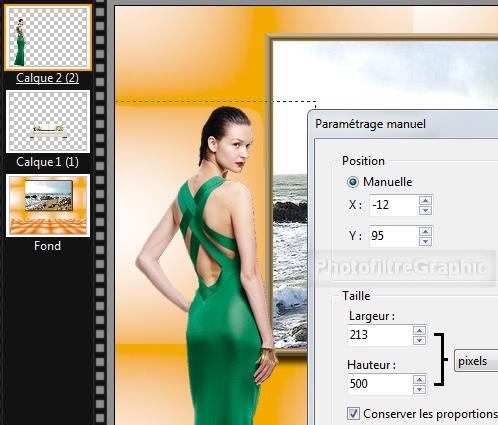Increase the Y position with up arrow
The height and width of the screenshot is (425, 498).
[x=425, y=231]
